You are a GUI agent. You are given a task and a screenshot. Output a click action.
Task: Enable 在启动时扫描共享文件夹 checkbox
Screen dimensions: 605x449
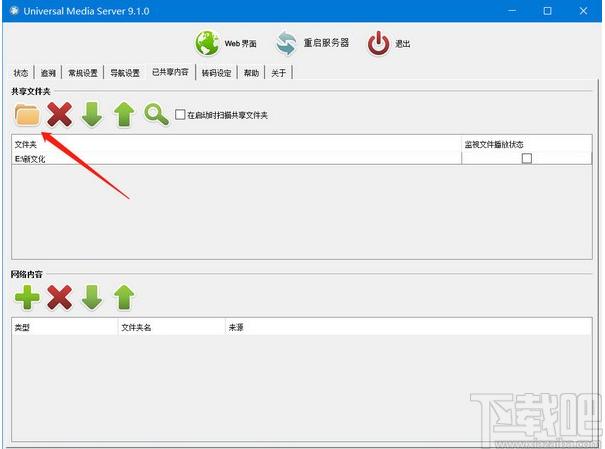coord(180,115)
